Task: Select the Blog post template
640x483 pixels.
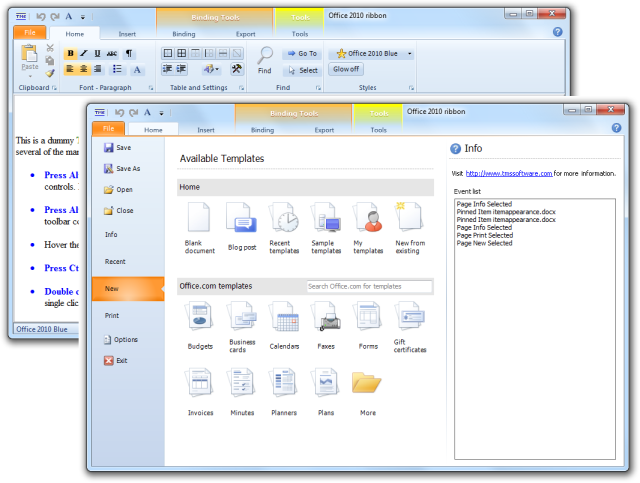Action: (242, 227)
